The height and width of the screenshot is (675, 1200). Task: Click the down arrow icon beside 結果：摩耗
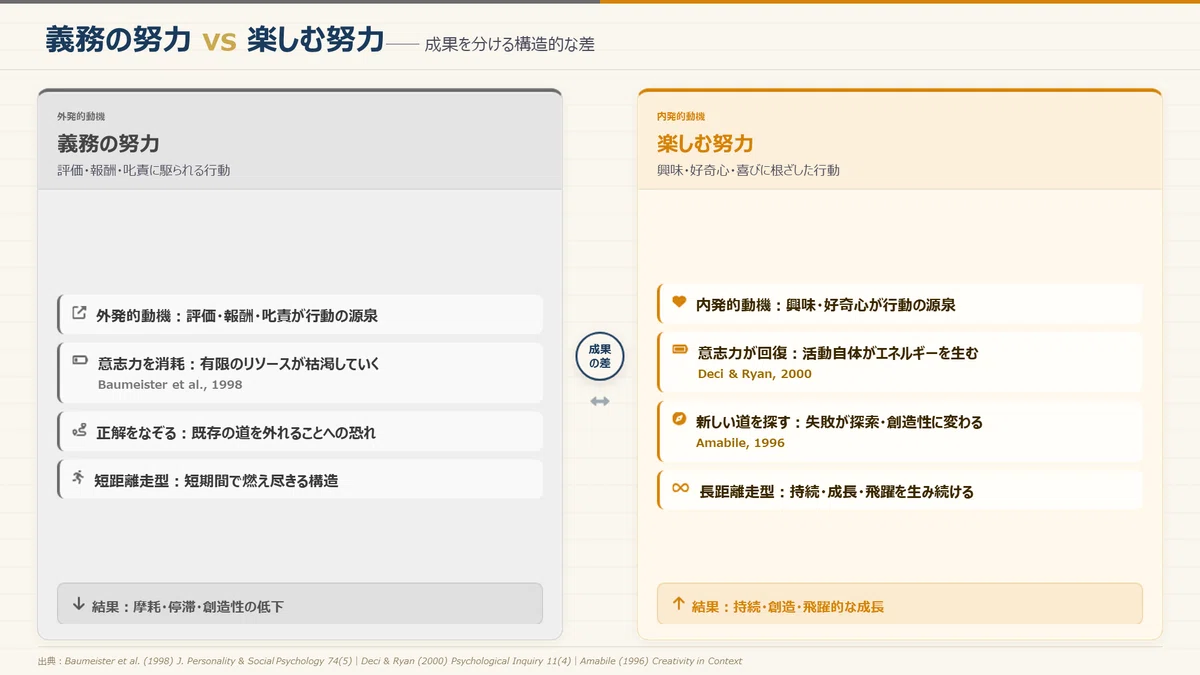(78, 604)
